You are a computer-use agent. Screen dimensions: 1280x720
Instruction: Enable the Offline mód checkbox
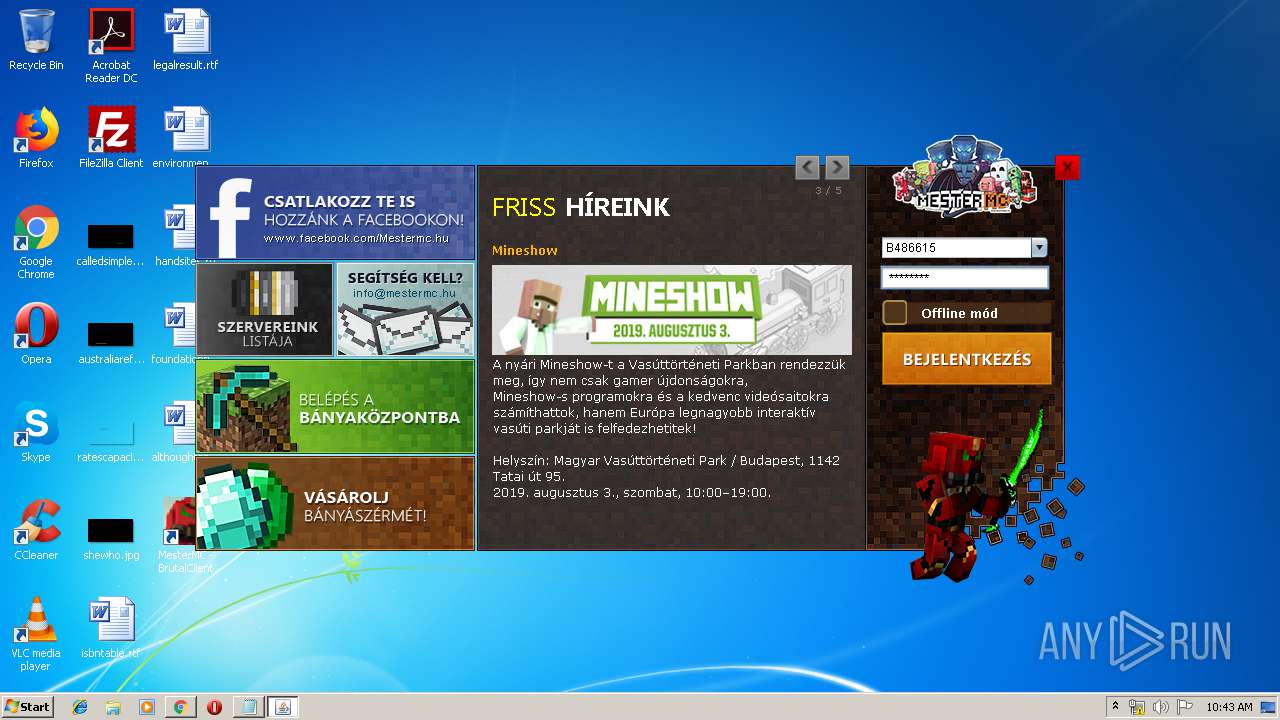(895, 313)
